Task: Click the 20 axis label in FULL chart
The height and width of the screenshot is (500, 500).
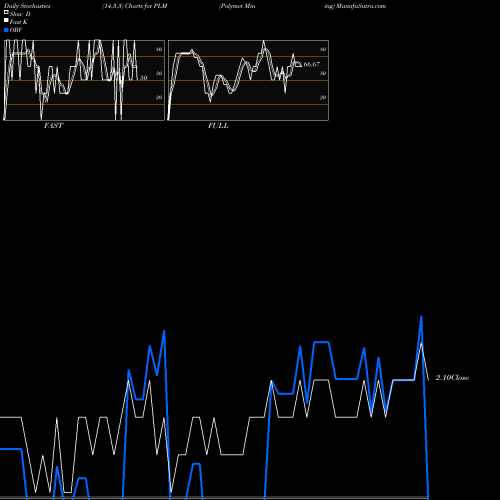Action: point(323,97)
